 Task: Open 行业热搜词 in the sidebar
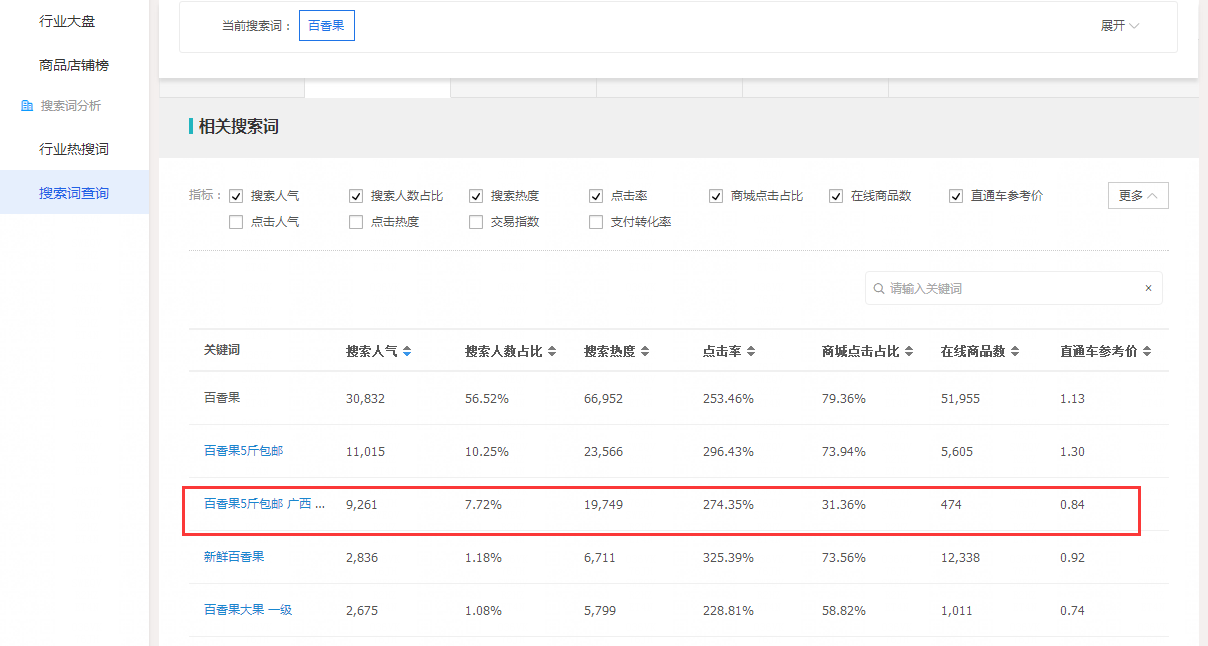click(74, 149)
